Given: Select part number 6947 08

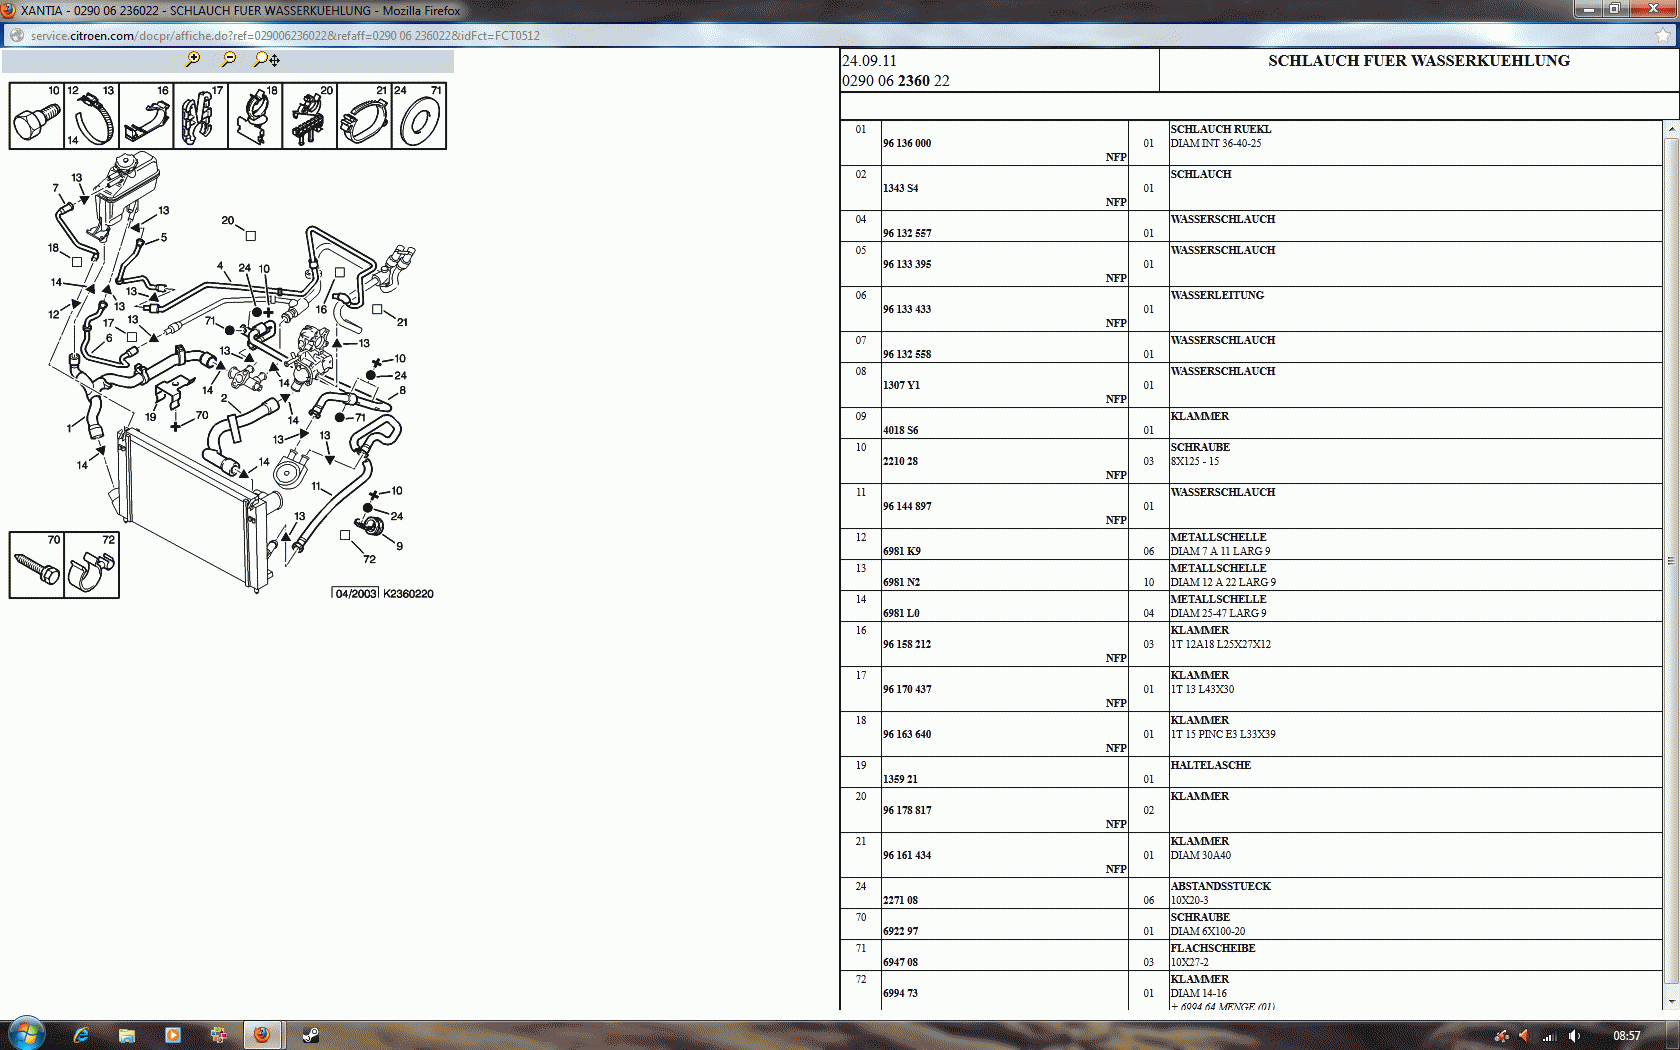Looking at the screenshot, I should pyautogui.click(x=900, y=962).
